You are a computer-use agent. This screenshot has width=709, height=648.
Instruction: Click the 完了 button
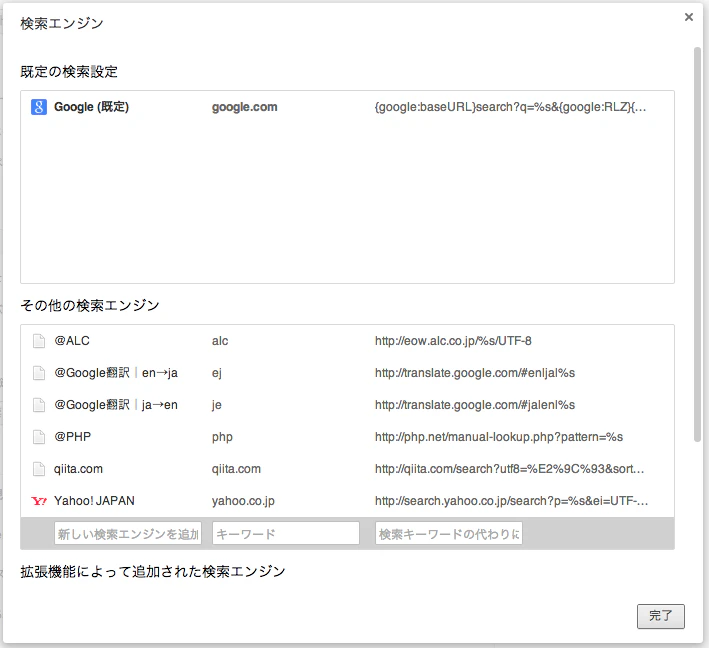pyautogui.click(x=661, y=616)
